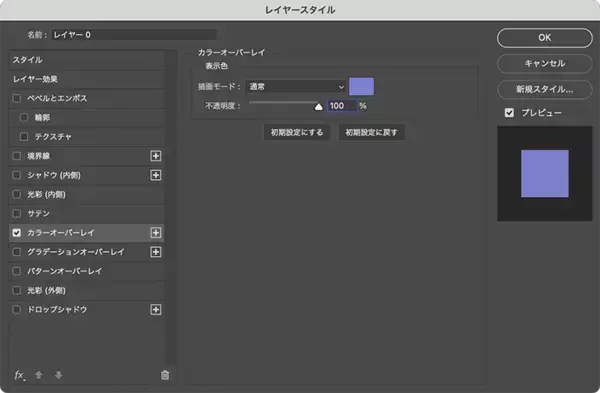Click 初期設定にする button
This screenshot has width=600, height=393.
pos(297,132)
